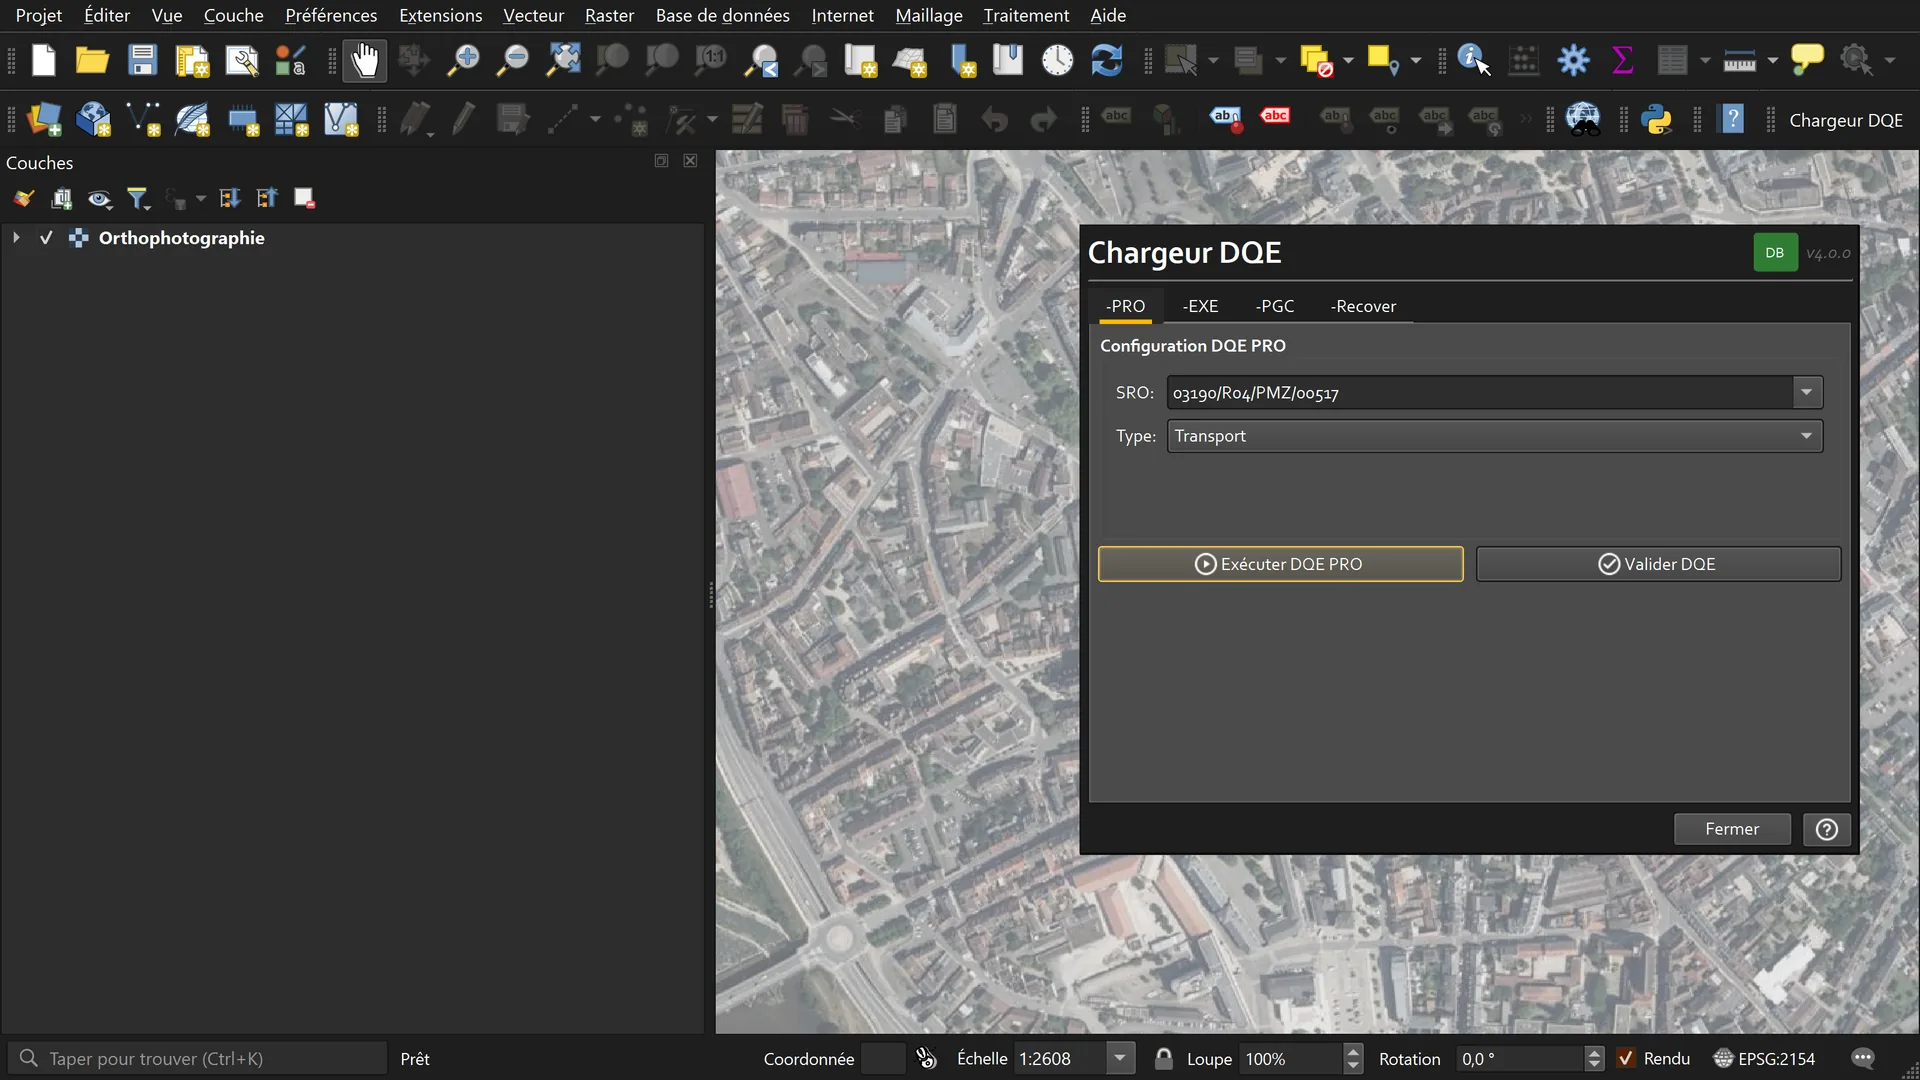Click the Map Tips speech bubble icon

click(x=1807, y=60)
